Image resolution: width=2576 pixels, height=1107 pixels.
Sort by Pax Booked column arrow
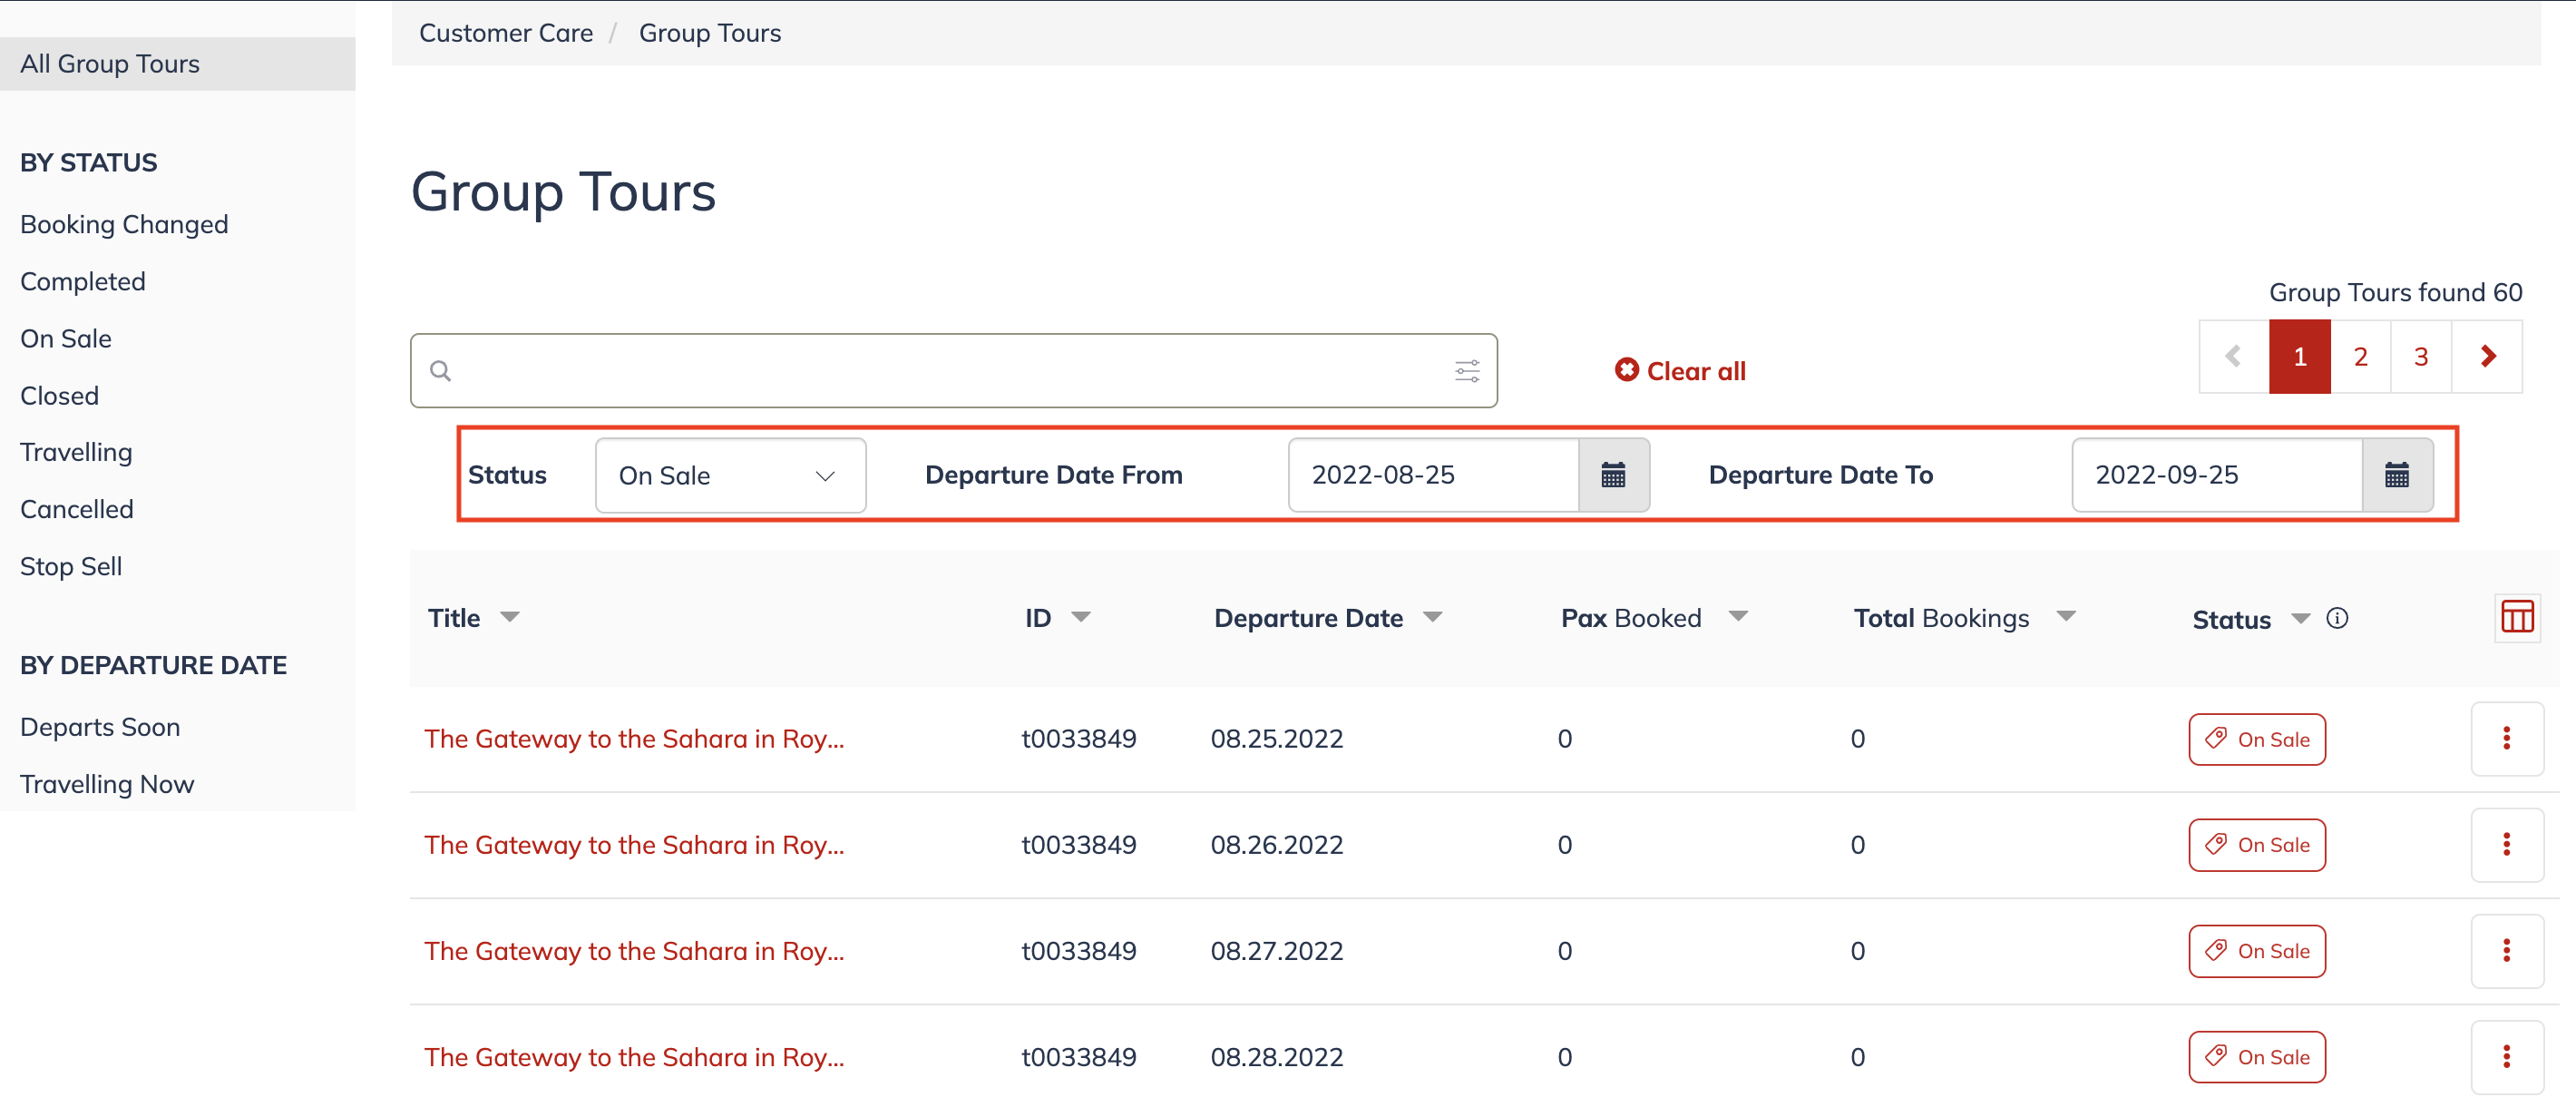coord(1738,616)
